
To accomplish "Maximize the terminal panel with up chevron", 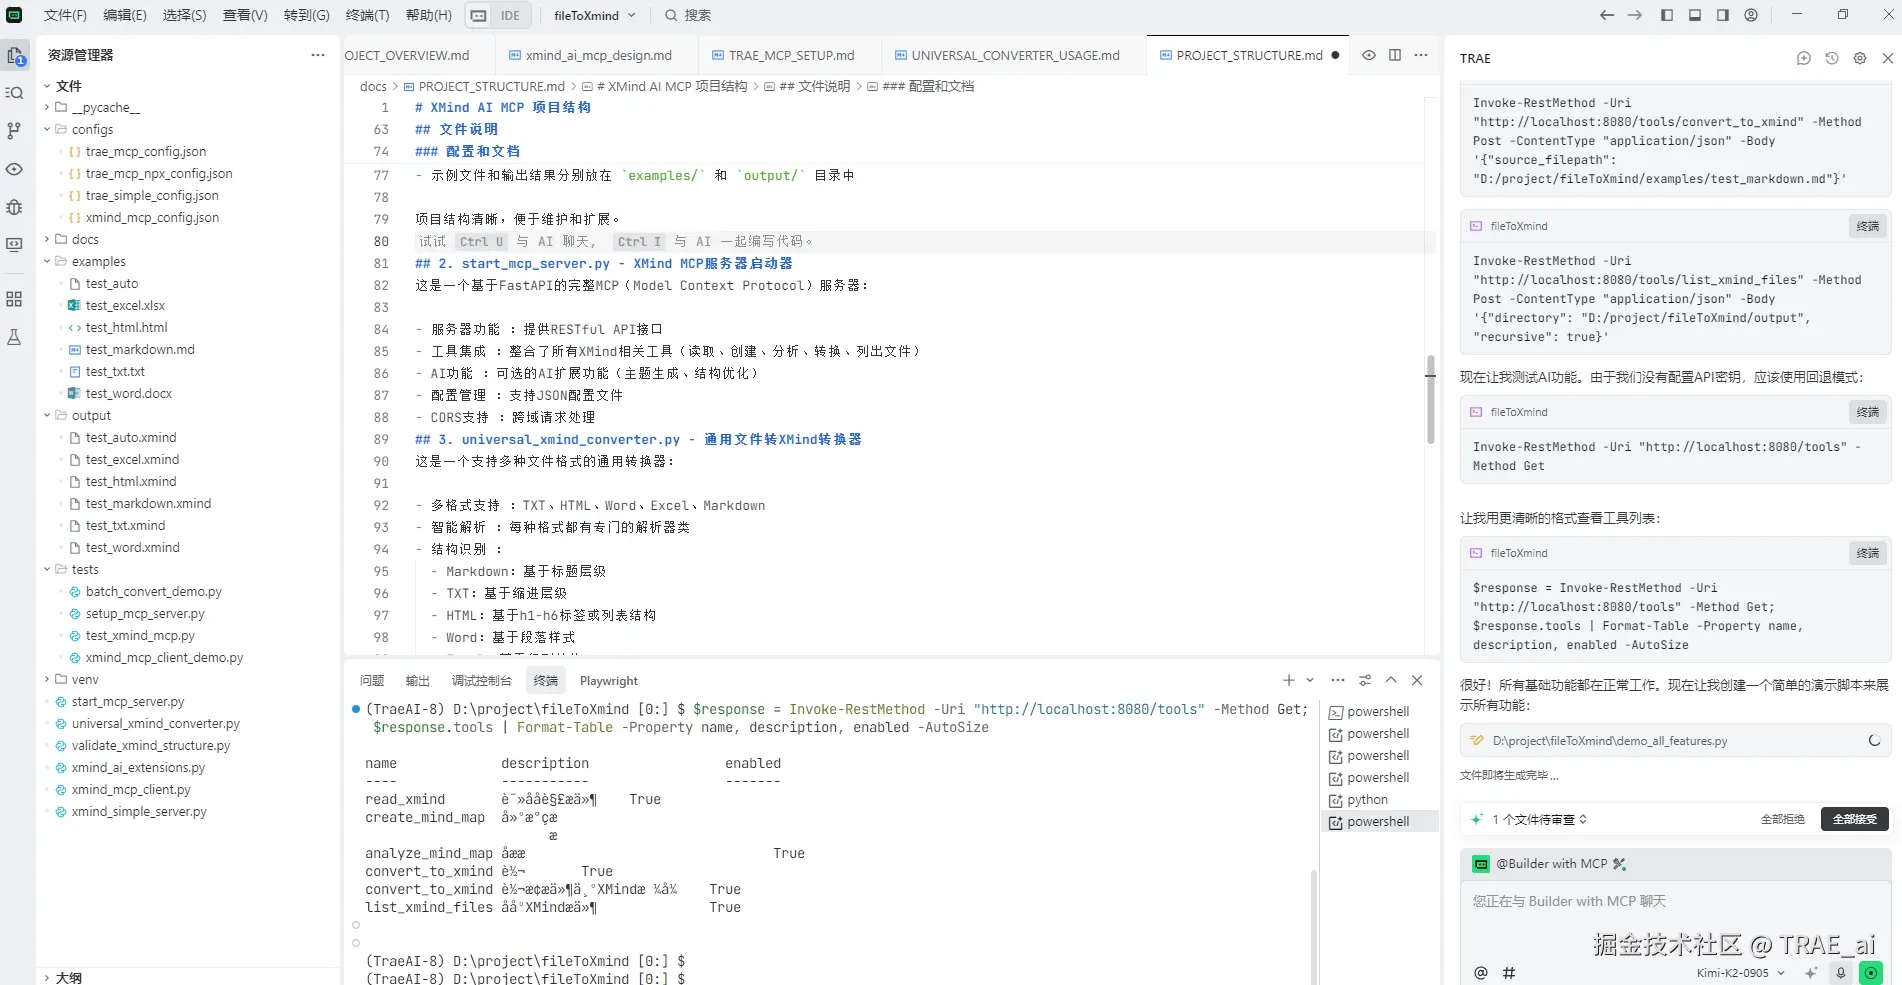I will 1391,680.
